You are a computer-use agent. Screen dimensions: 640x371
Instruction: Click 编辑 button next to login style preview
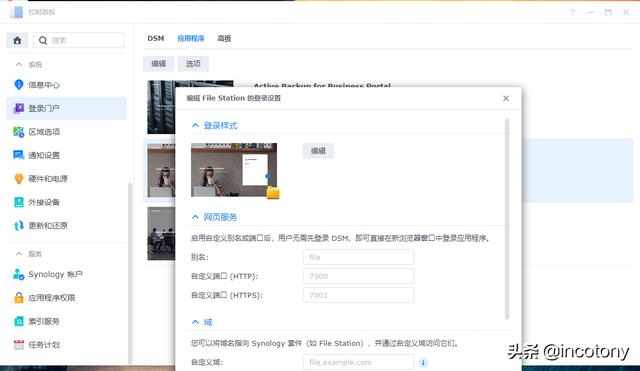(318, 151)
